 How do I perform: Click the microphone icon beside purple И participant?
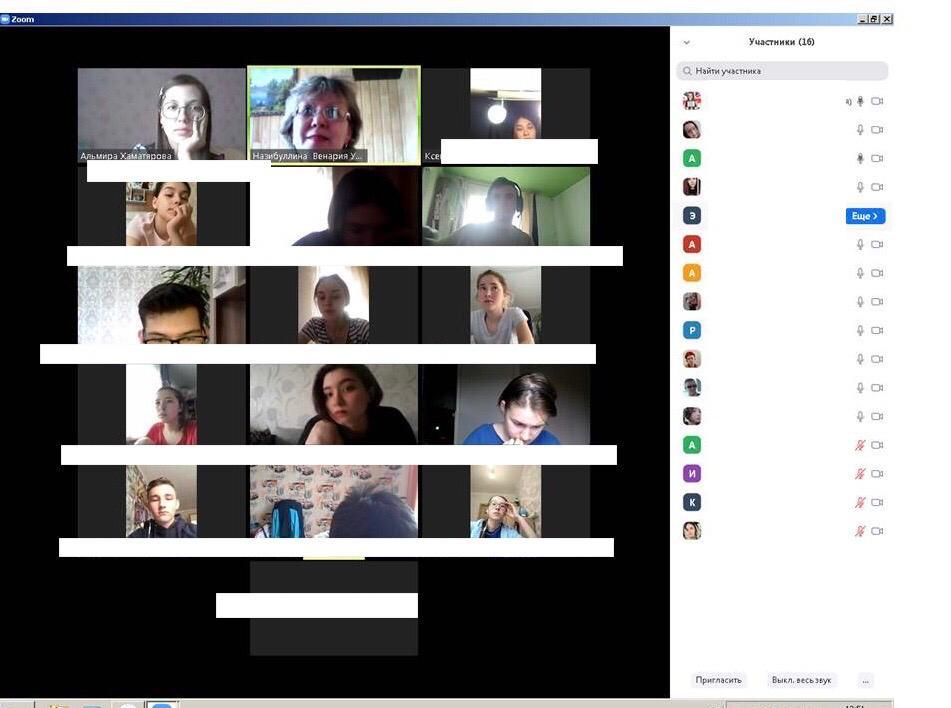(859, 474)
